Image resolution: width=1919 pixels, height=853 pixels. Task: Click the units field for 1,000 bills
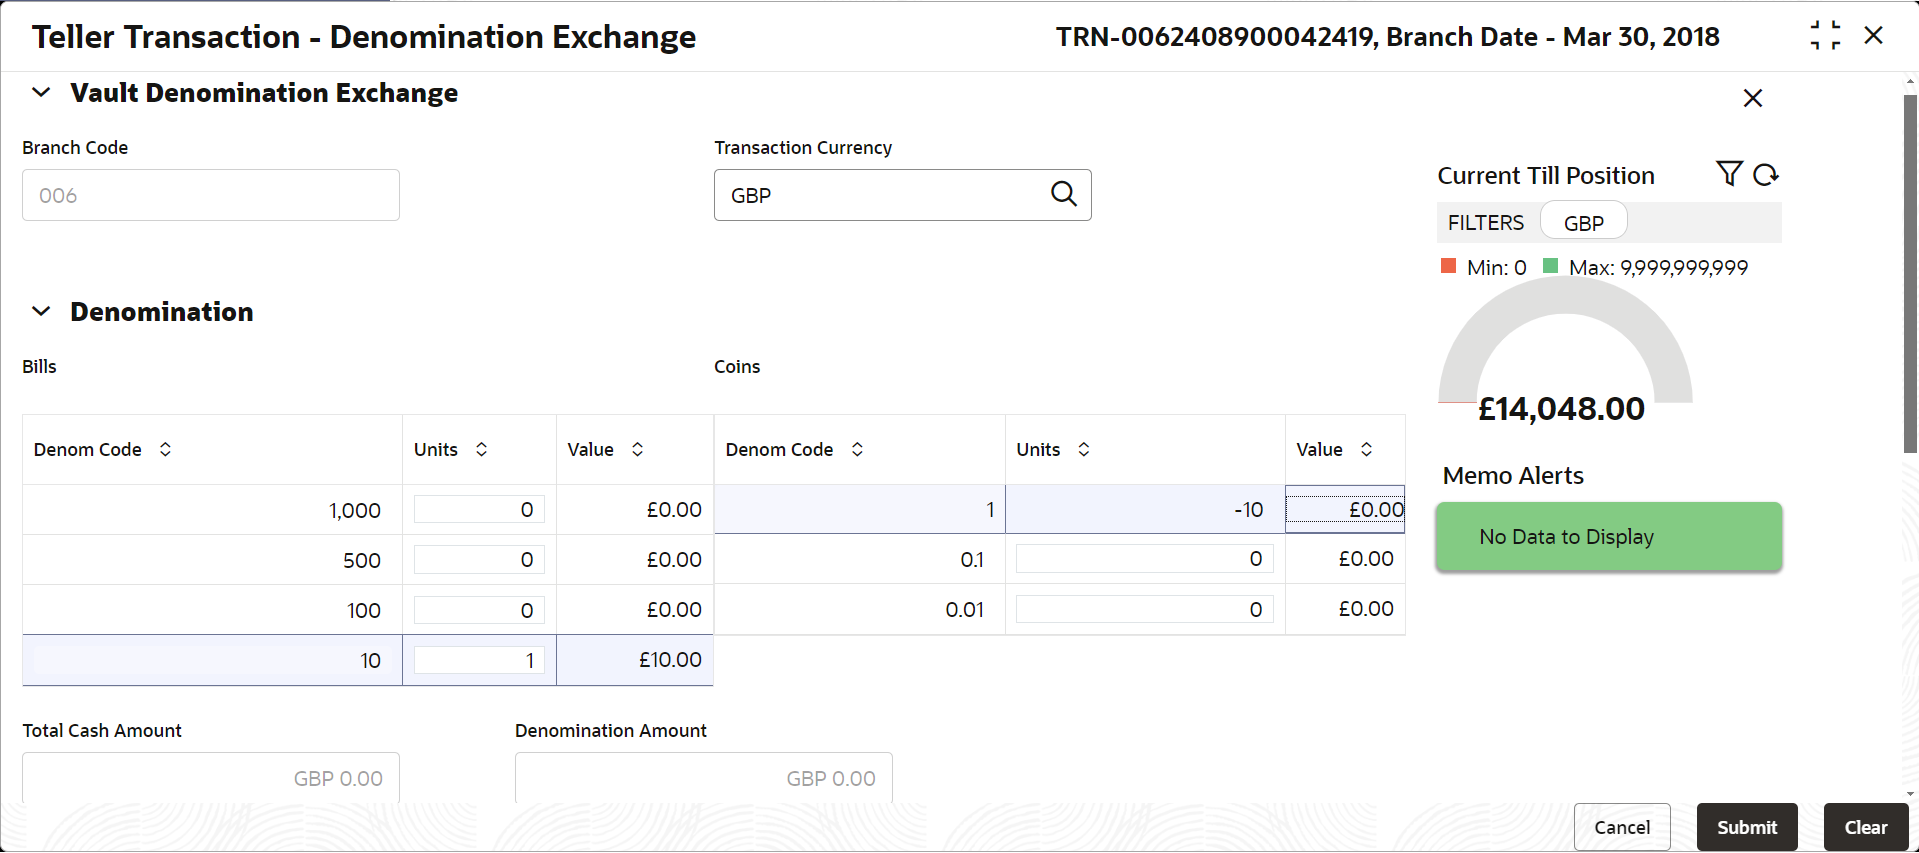pyautogui.click(x=479, y=509)
